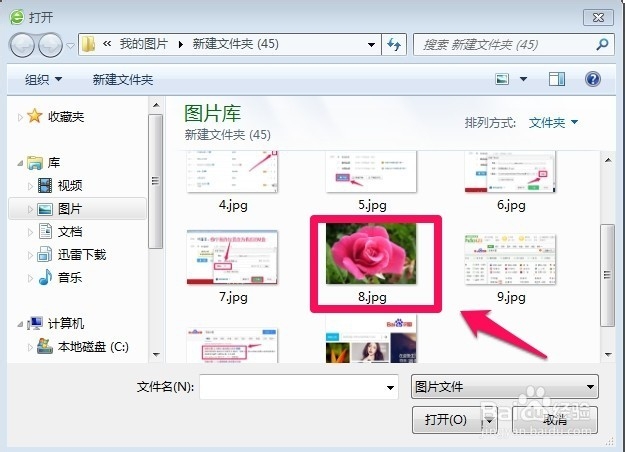The height and width of the screenshot is (452, 625).
Task: Click the 文档 document icon
Action: pyautogui.click(x=45, y=231)
